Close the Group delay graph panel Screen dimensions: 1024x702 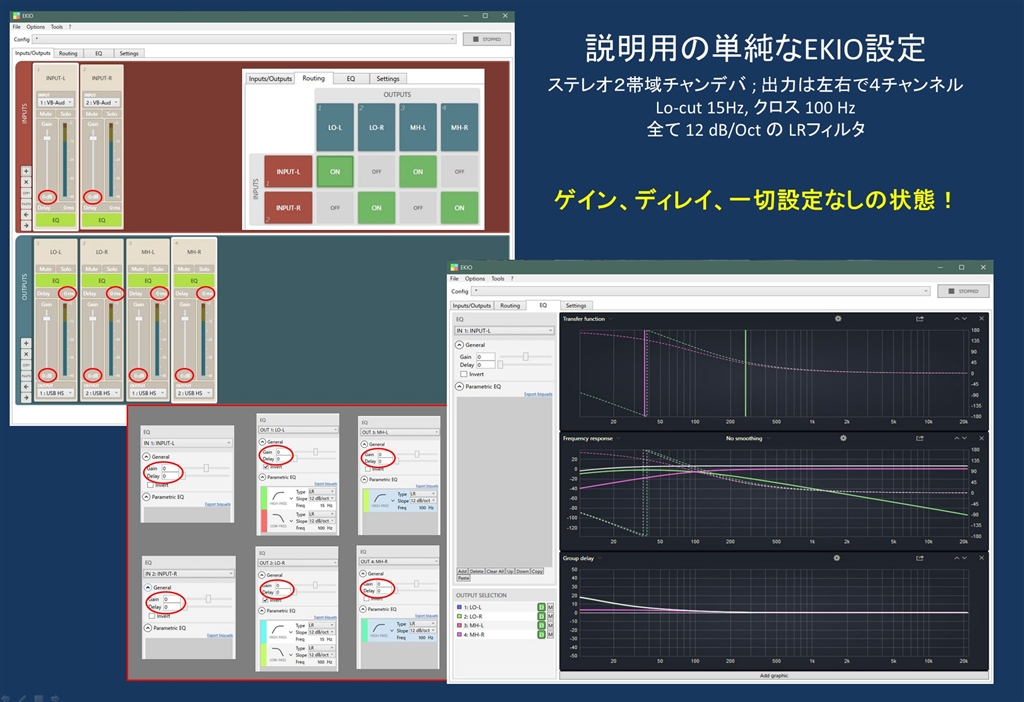[982, 558]
